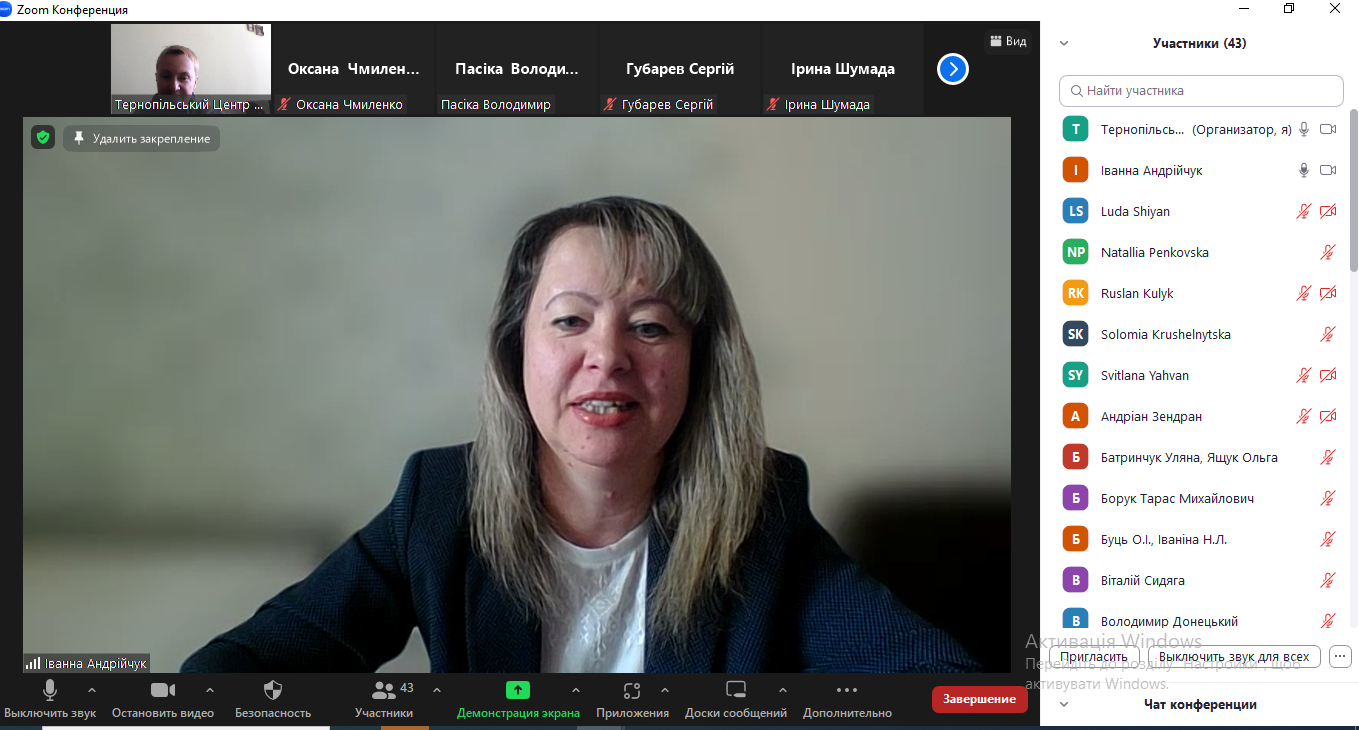
Task: Click red Завершение end meeting button
Action: point(979,699)
